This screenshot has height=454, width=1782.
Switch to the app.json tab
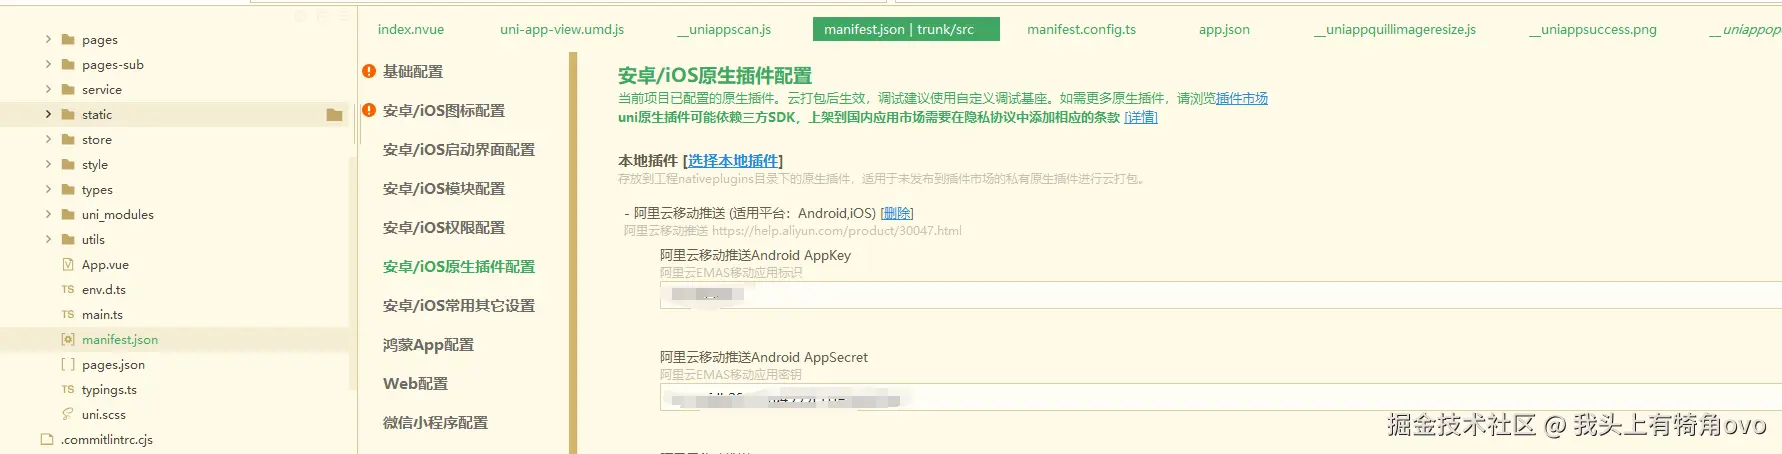click(x=1224, y=29)
